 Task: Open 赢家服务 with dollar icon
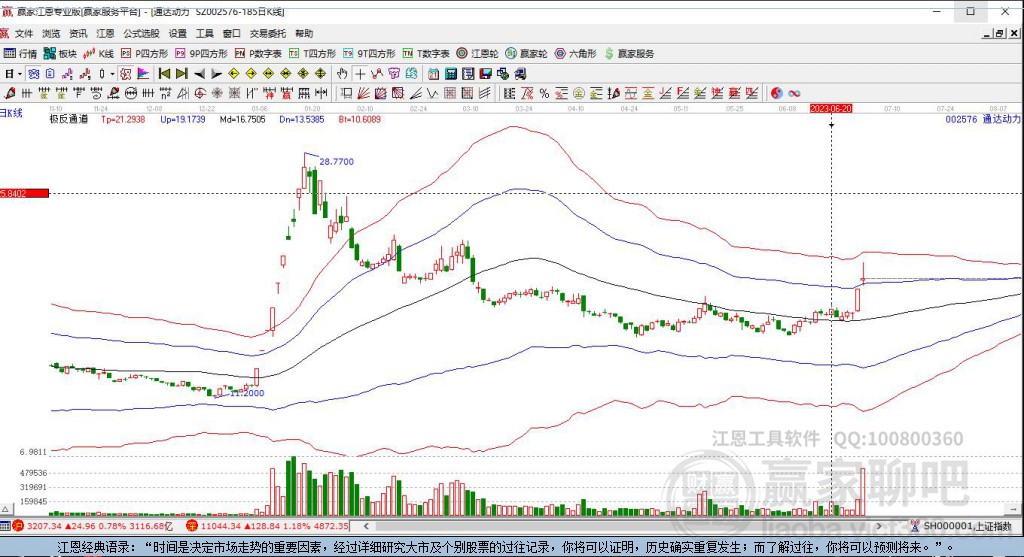coord(630,54)
